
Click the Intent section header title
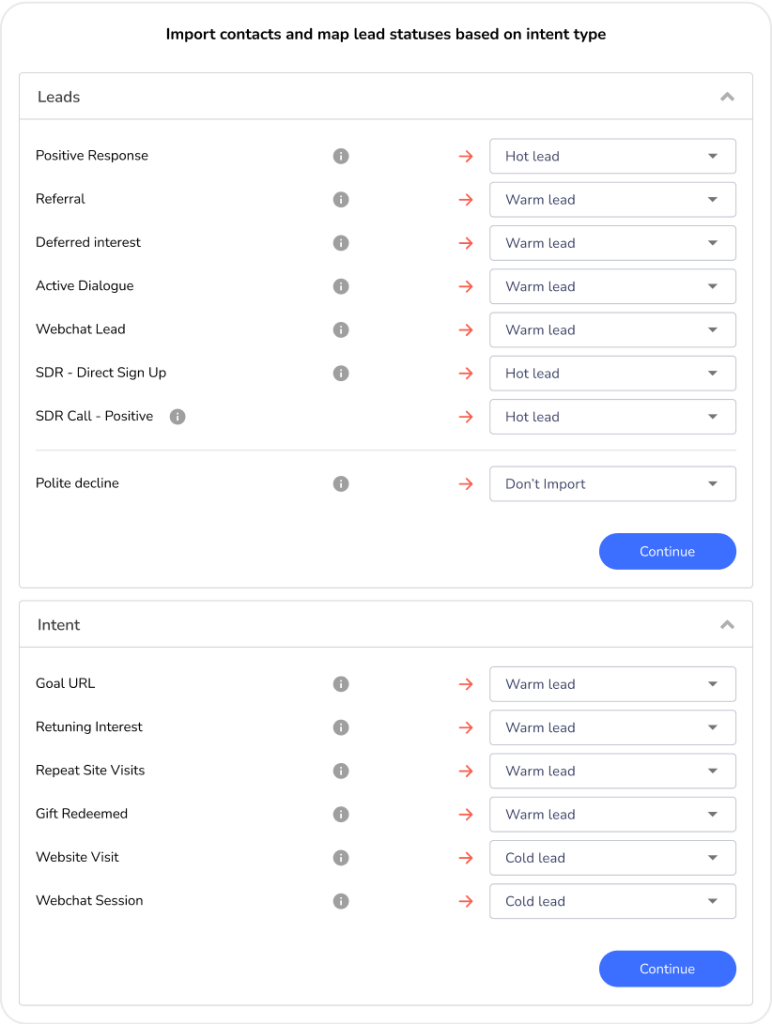coord(59,625)
